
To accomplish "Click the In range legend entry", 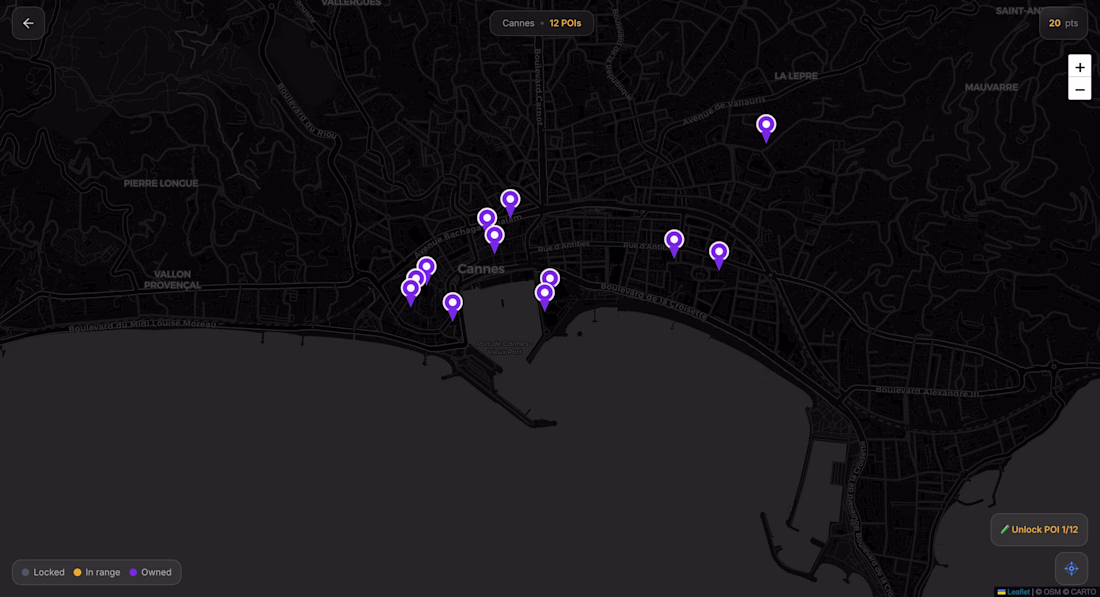I will pyautogui.click(x=97, y=572).
